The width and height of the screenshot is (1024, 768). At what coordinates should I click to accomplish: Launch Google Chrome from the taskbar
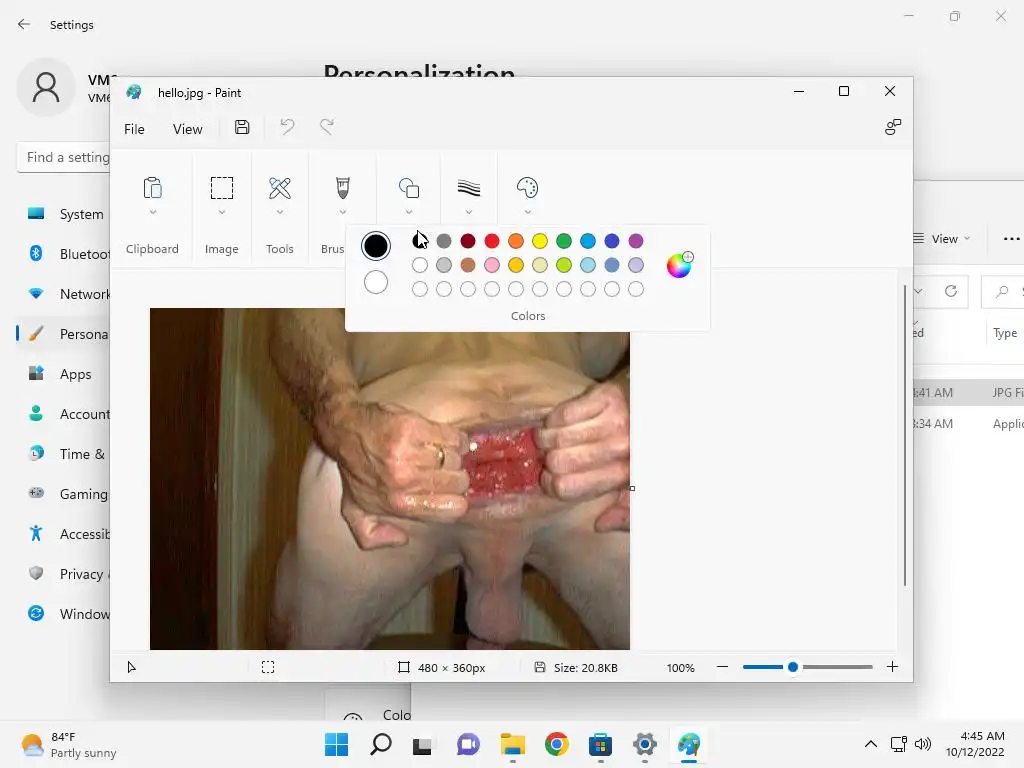click(x=556, y=744)
